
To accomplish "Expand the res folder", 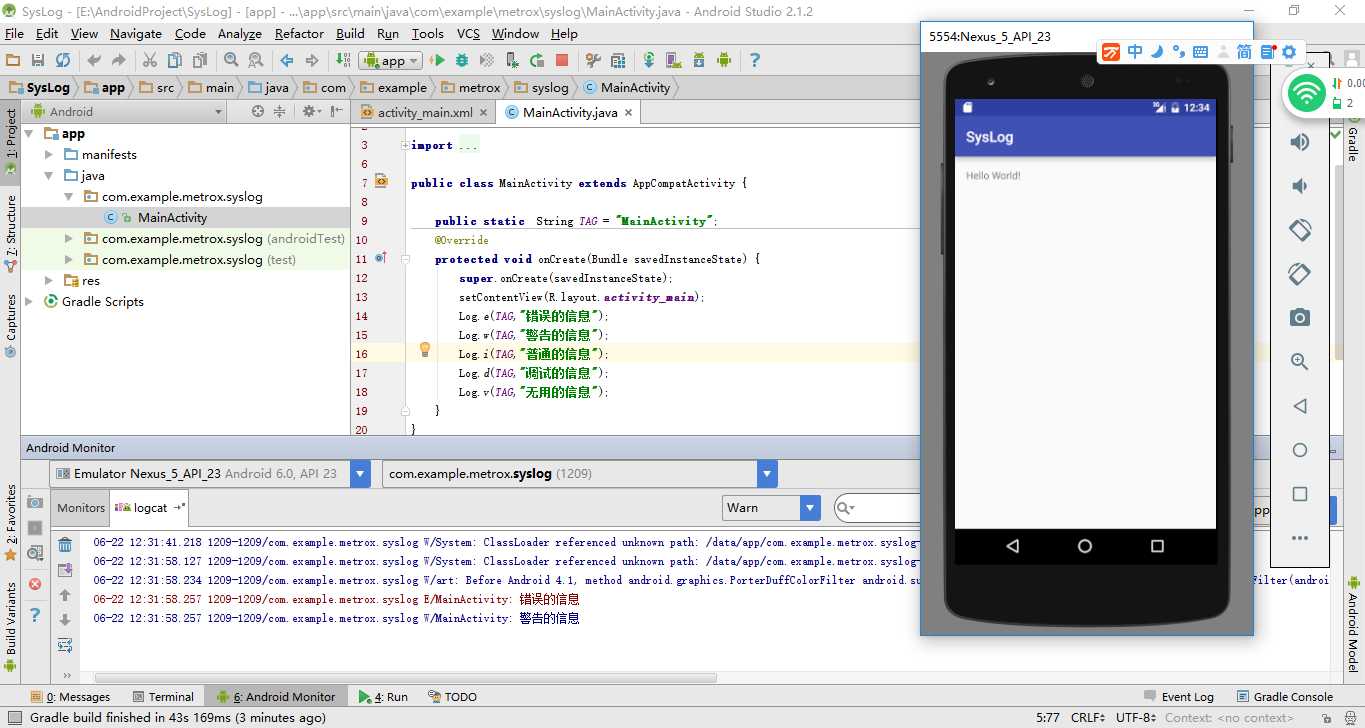I will (49, 281).
